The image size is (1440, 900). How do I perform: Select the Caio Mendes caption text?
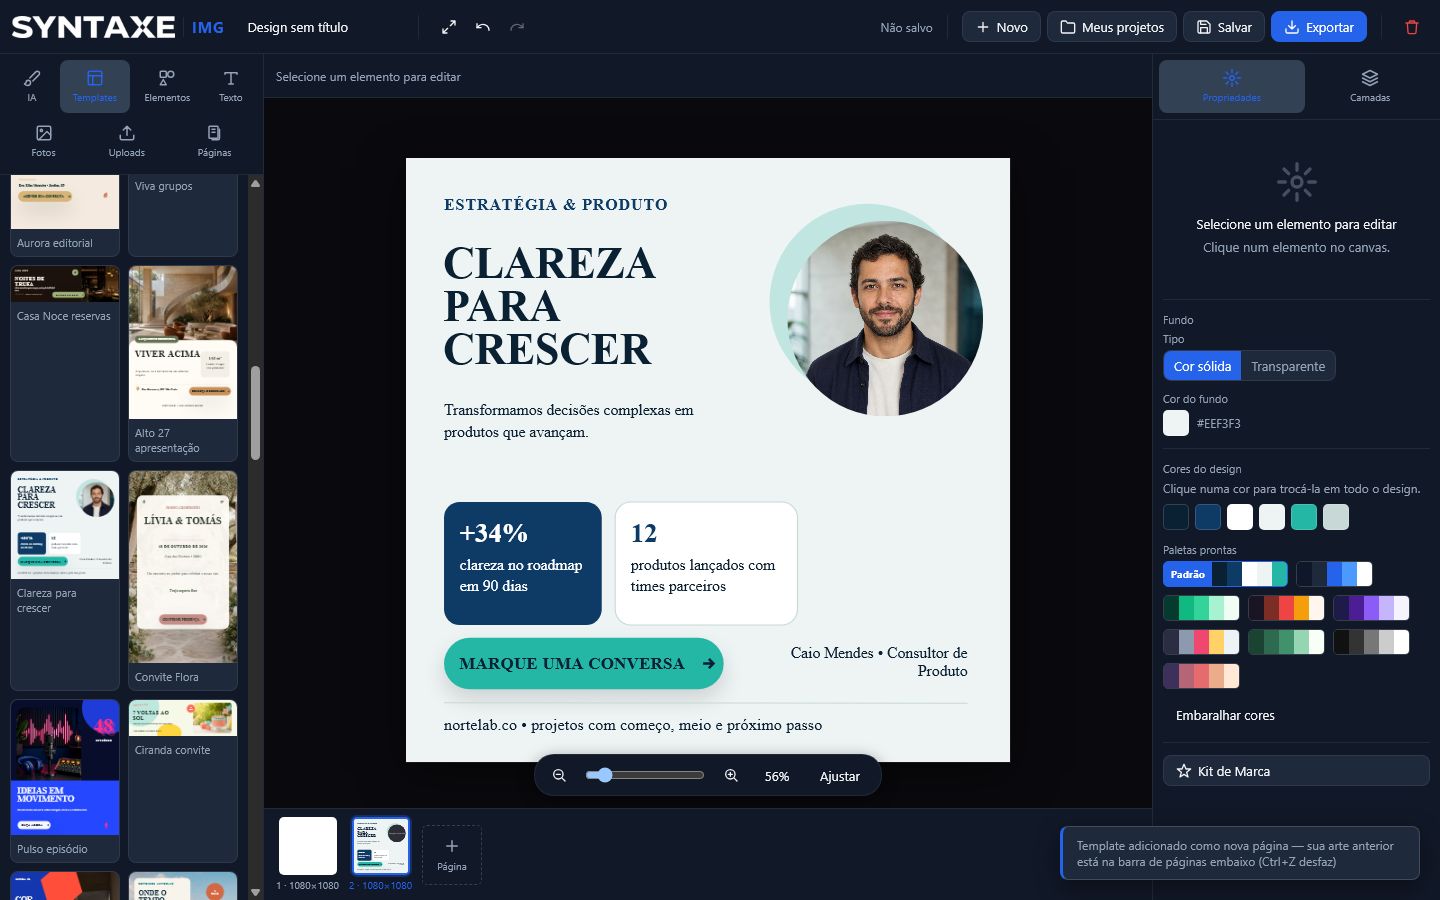[879, 662]
